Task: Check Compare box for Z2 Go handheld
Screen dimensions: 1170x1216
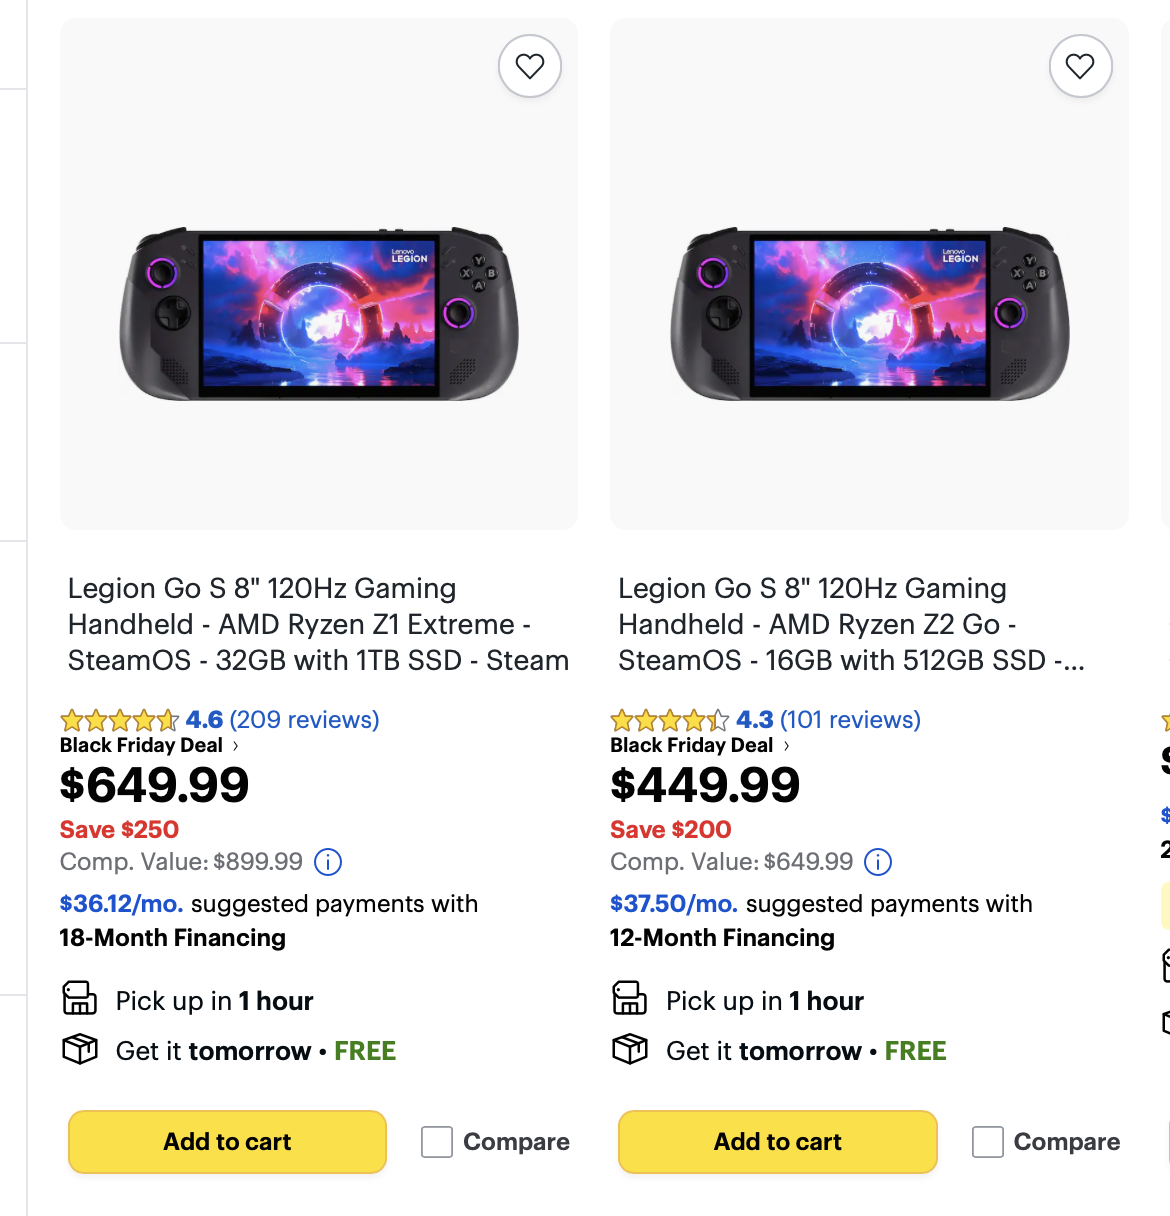Action: 988,1142
